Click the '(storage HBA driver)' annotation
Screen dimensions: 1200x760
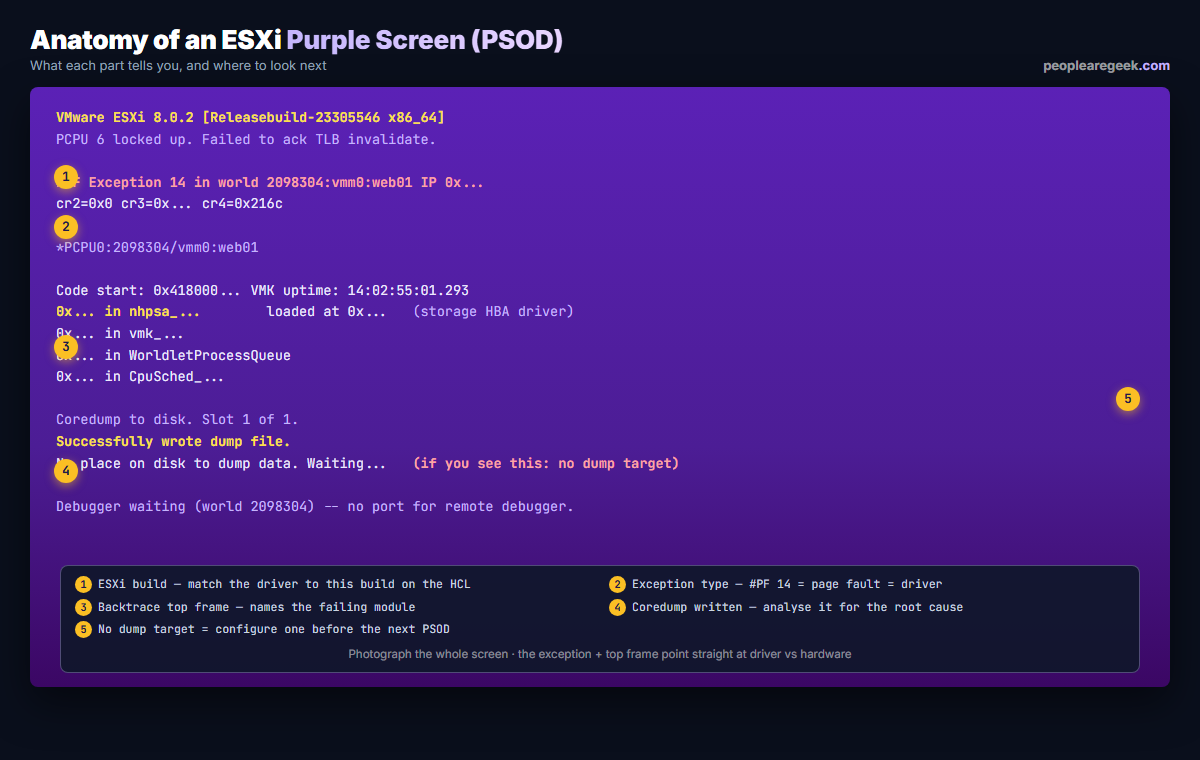click(x=493, y=312)
